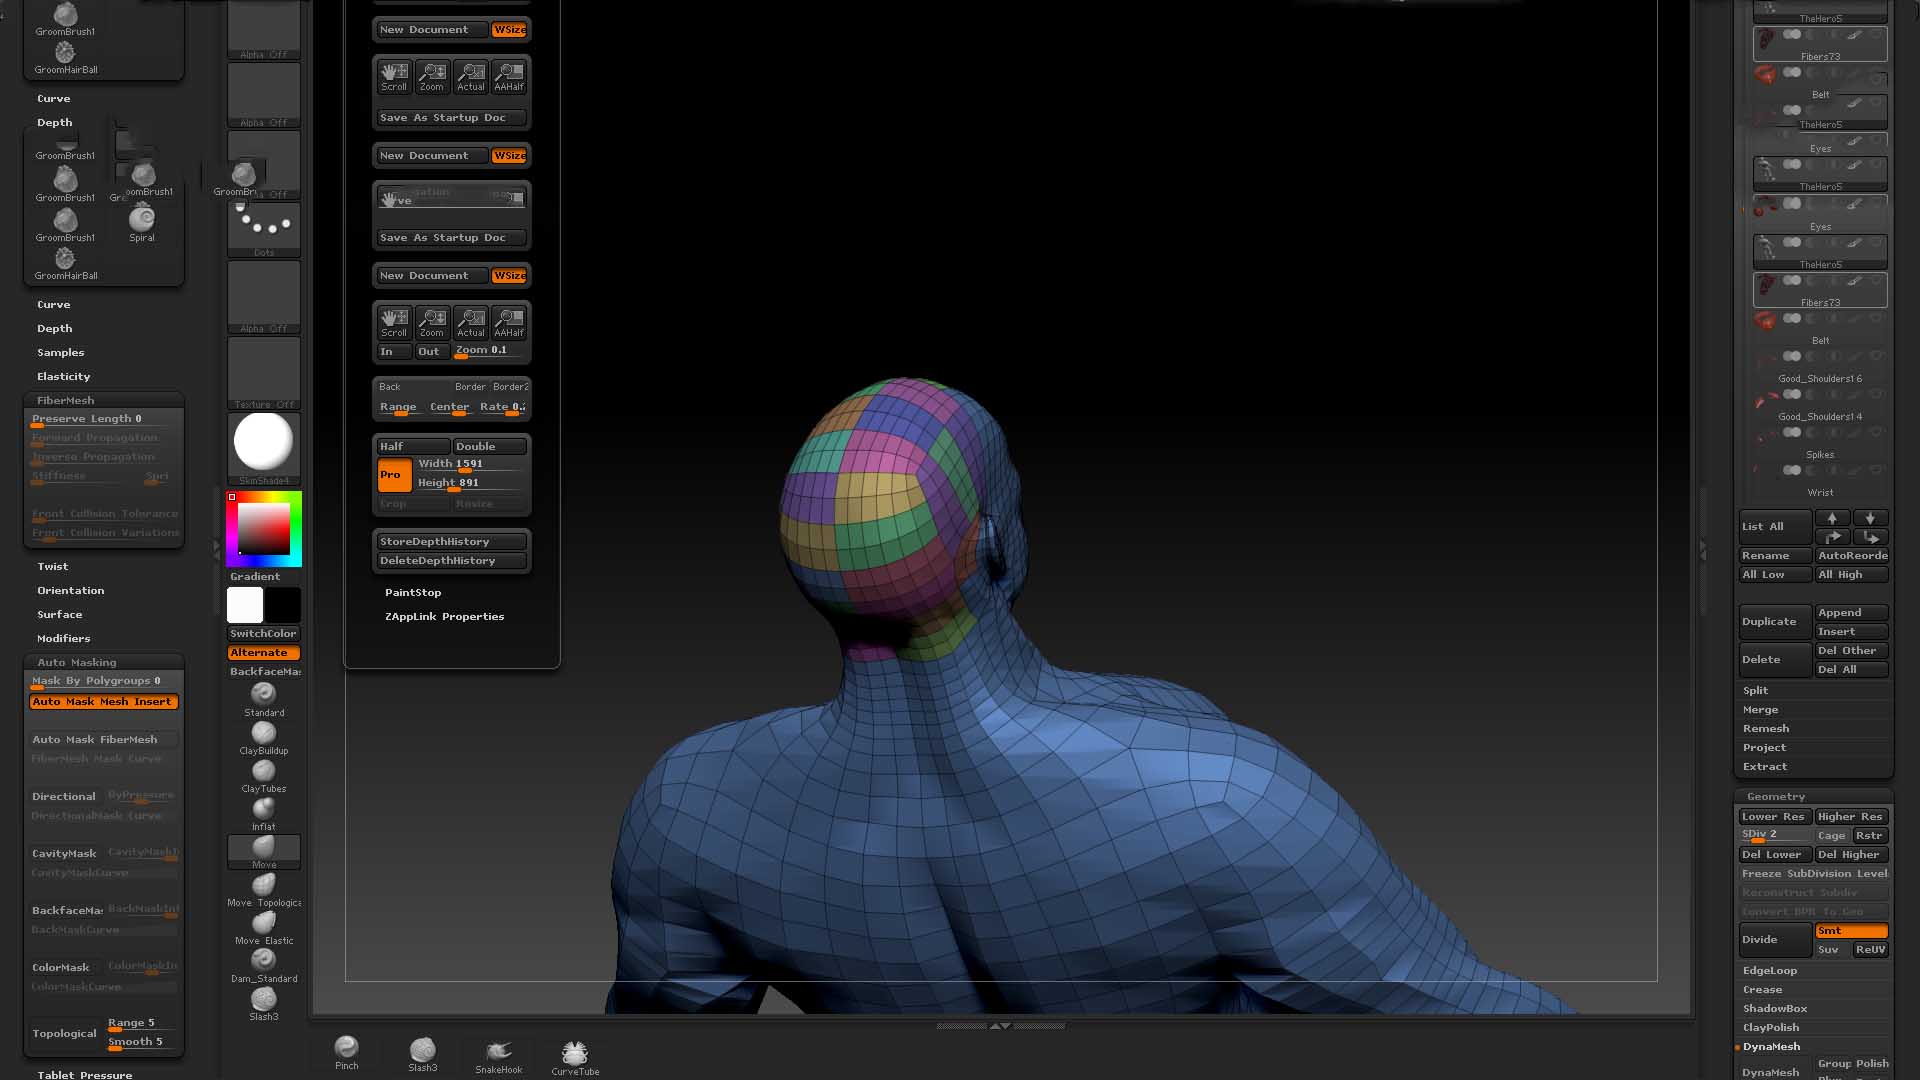This screenshot has height=1080, width=1920.
Task: Expand the Modifiers section
Action: 64,639
